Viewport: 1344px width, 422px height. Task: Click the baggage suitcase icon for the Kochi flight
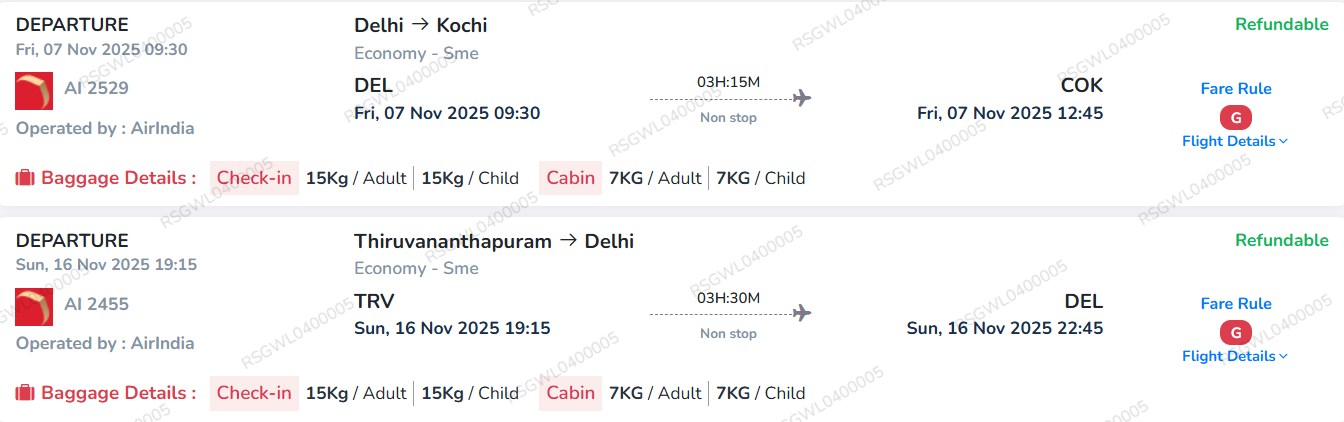pos(25,178)
